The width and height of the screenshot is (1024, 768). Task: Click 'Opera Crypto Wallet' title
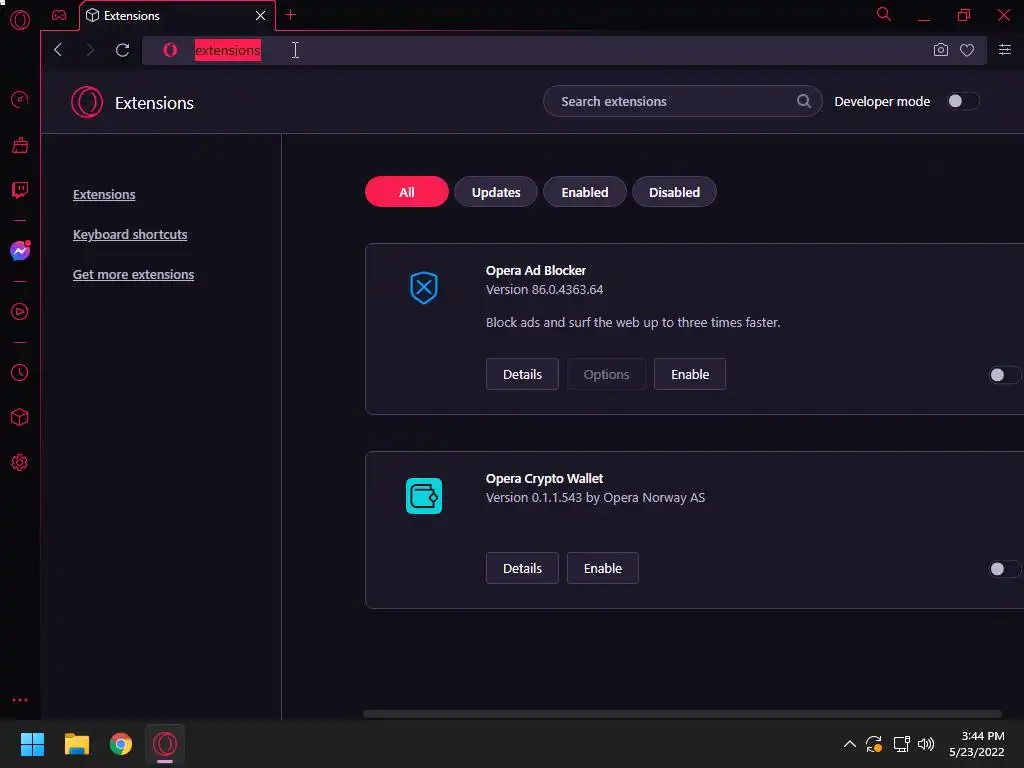click(545, 479)
